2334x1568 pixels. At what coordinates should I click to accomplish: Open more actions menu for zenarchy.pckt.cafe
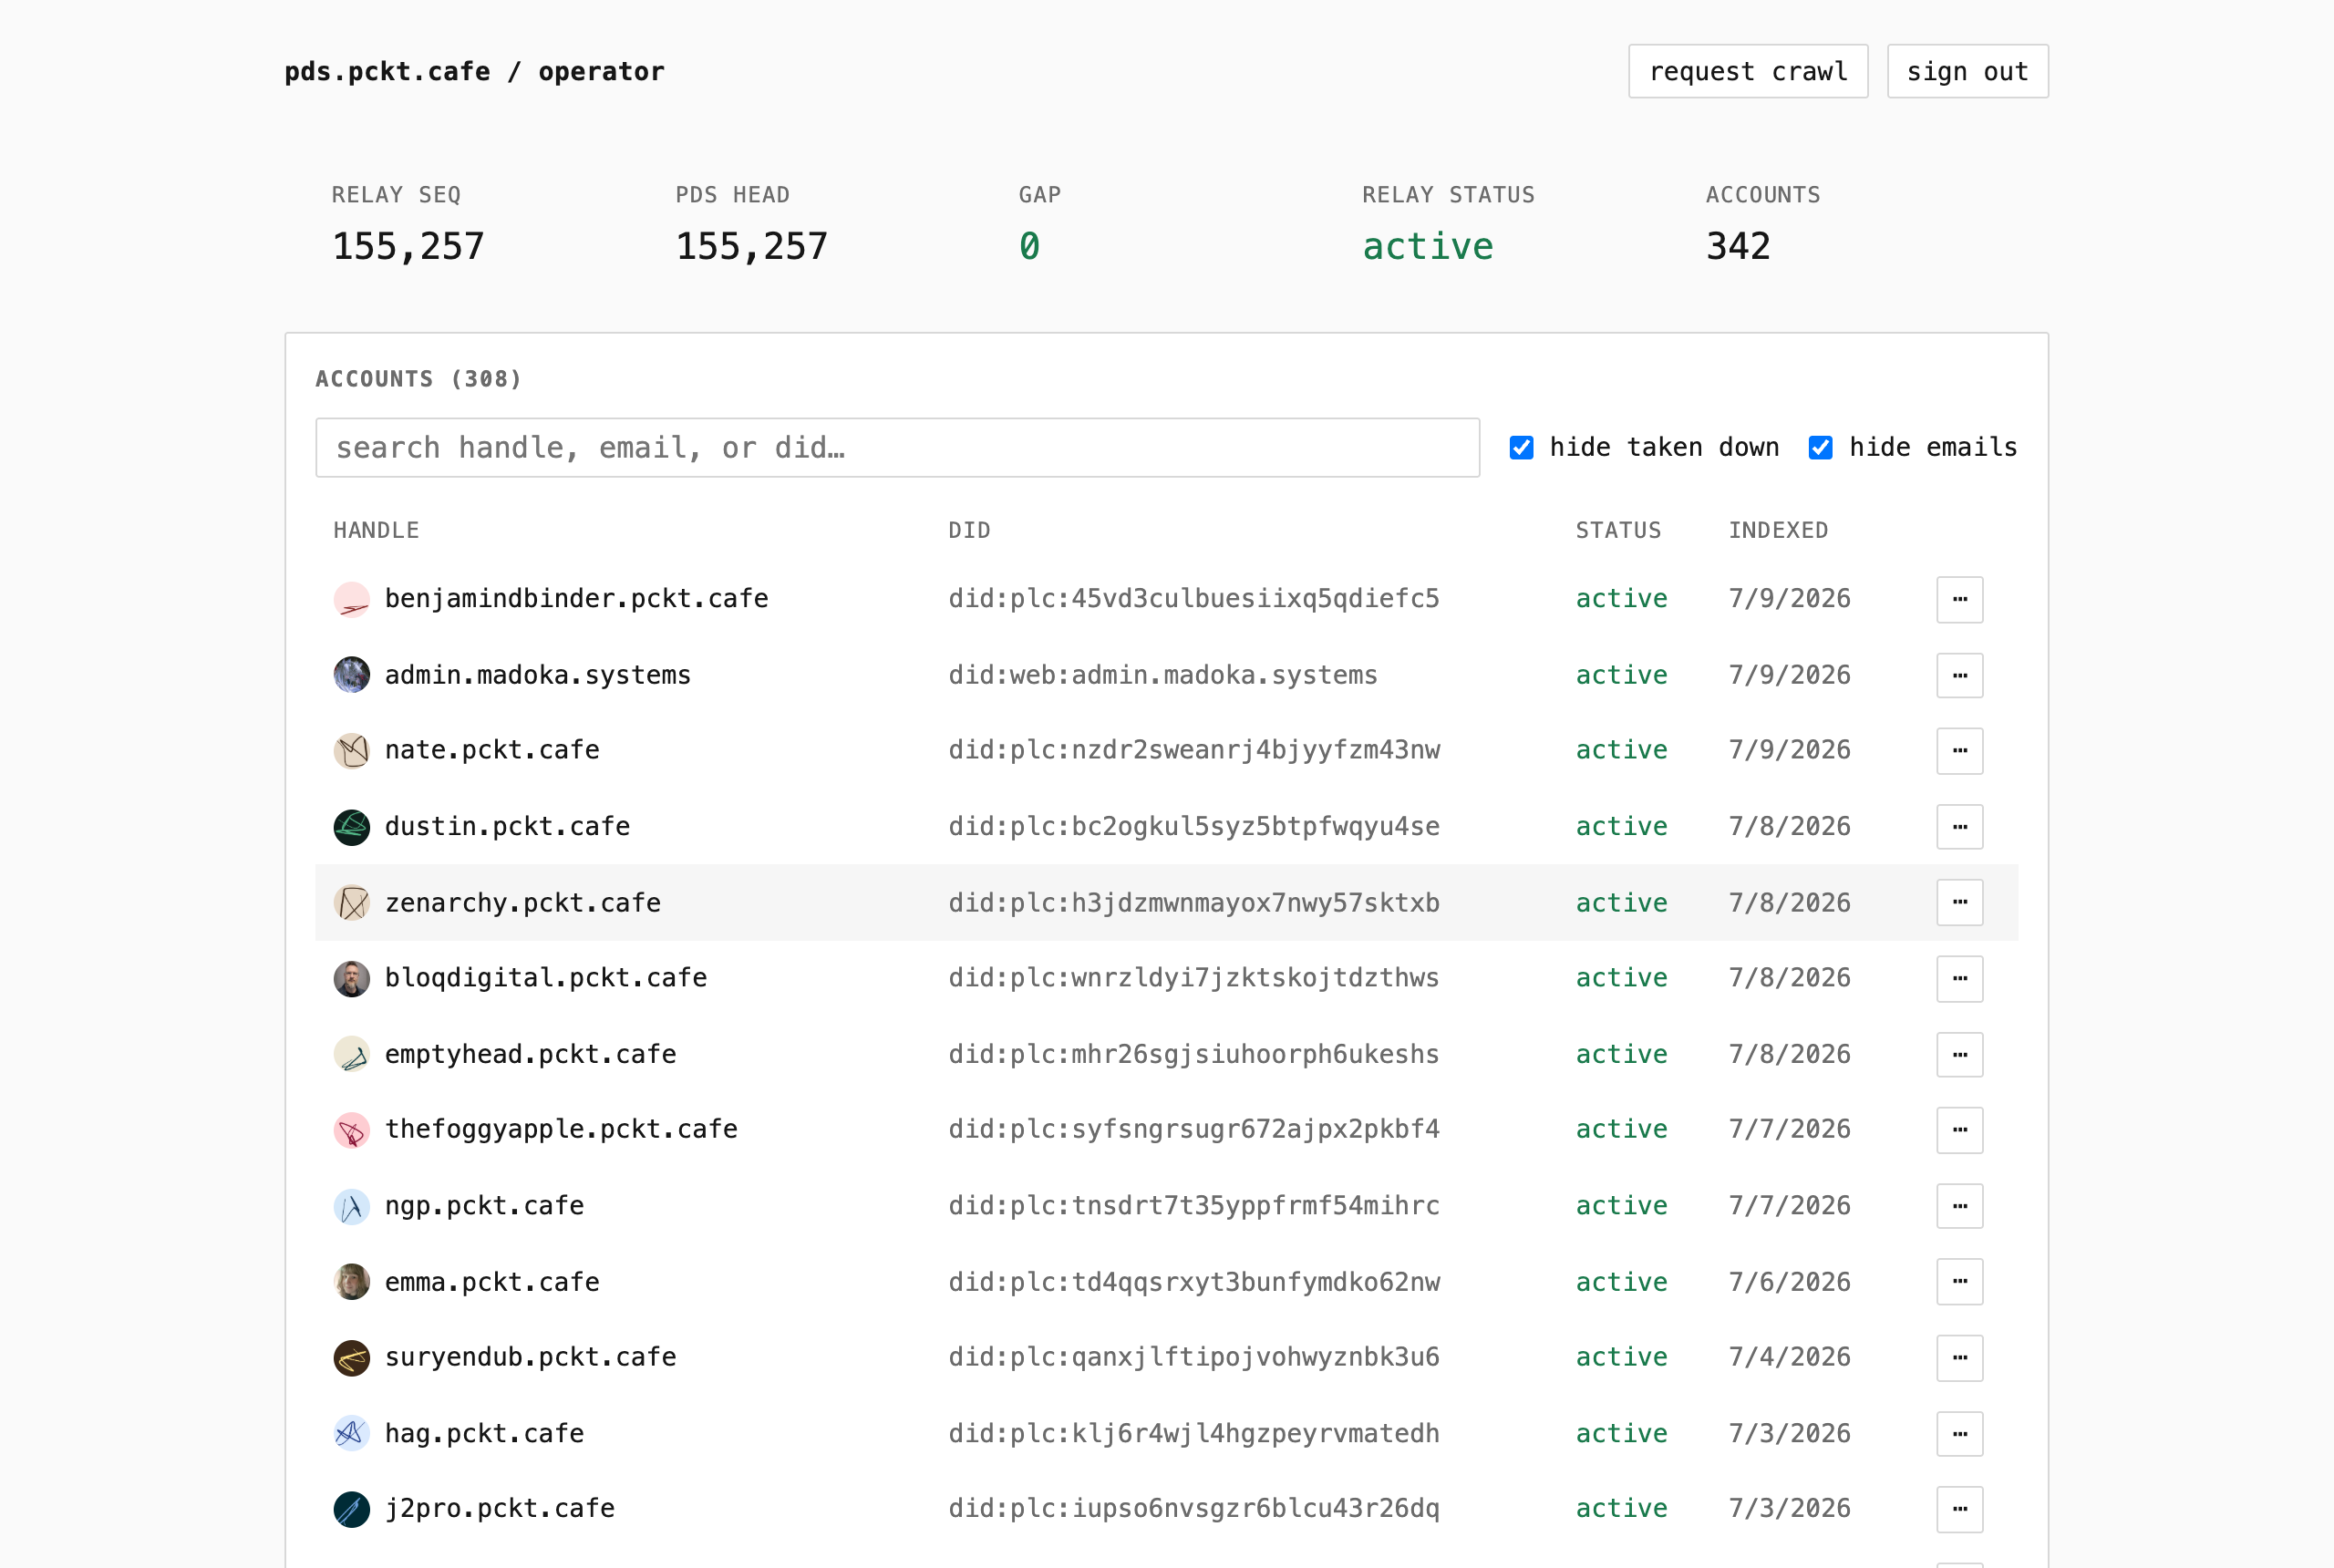1960,903
